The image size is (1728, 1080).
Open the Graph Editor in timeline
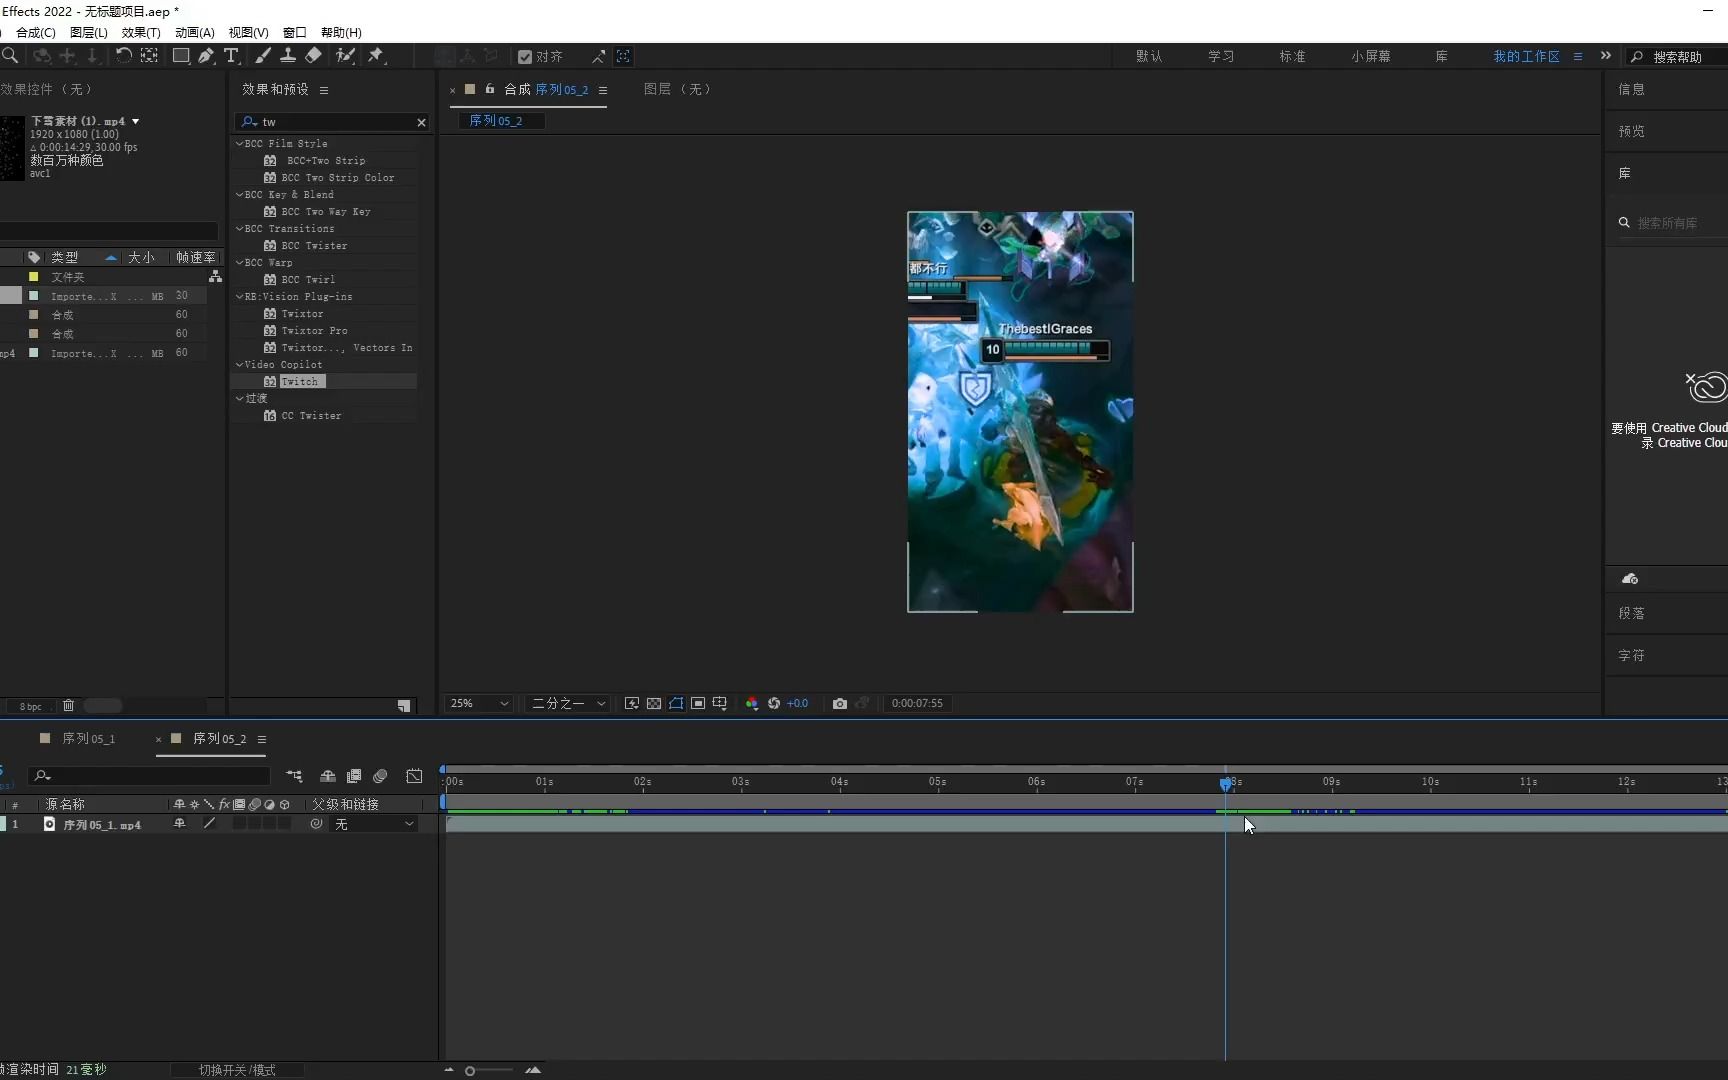coord(414,776)
